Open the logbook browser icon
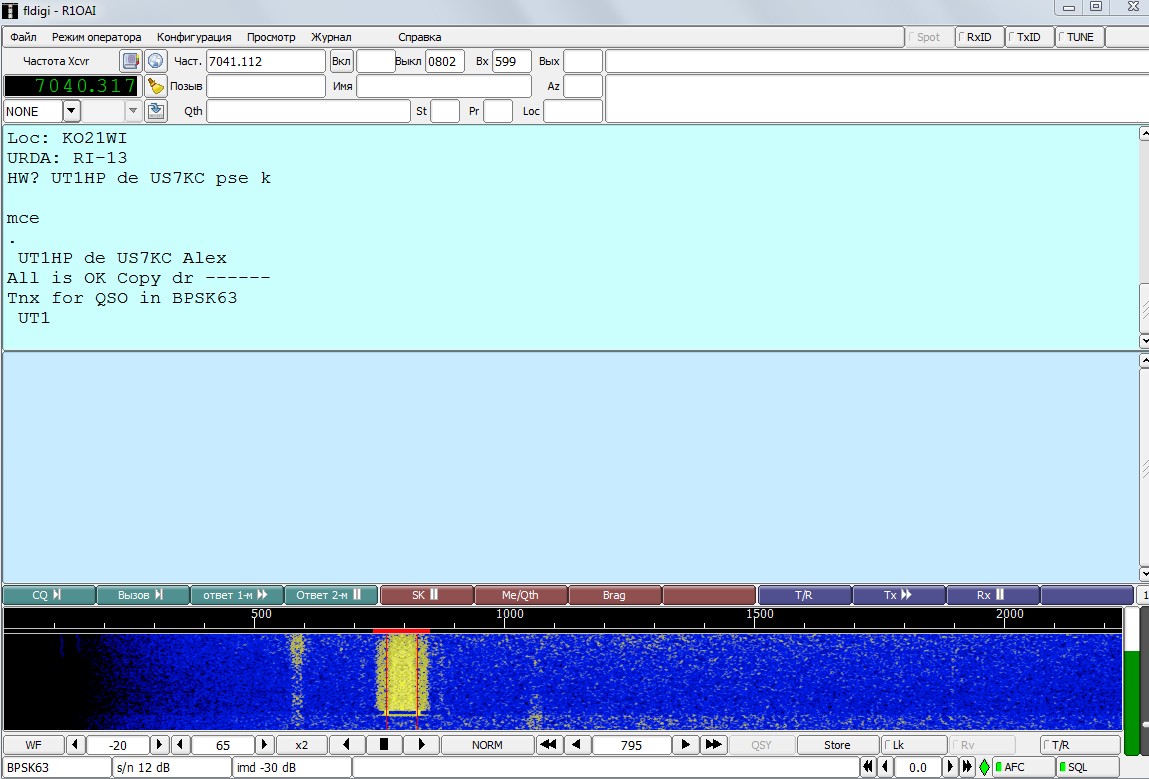 click(131, 61)
